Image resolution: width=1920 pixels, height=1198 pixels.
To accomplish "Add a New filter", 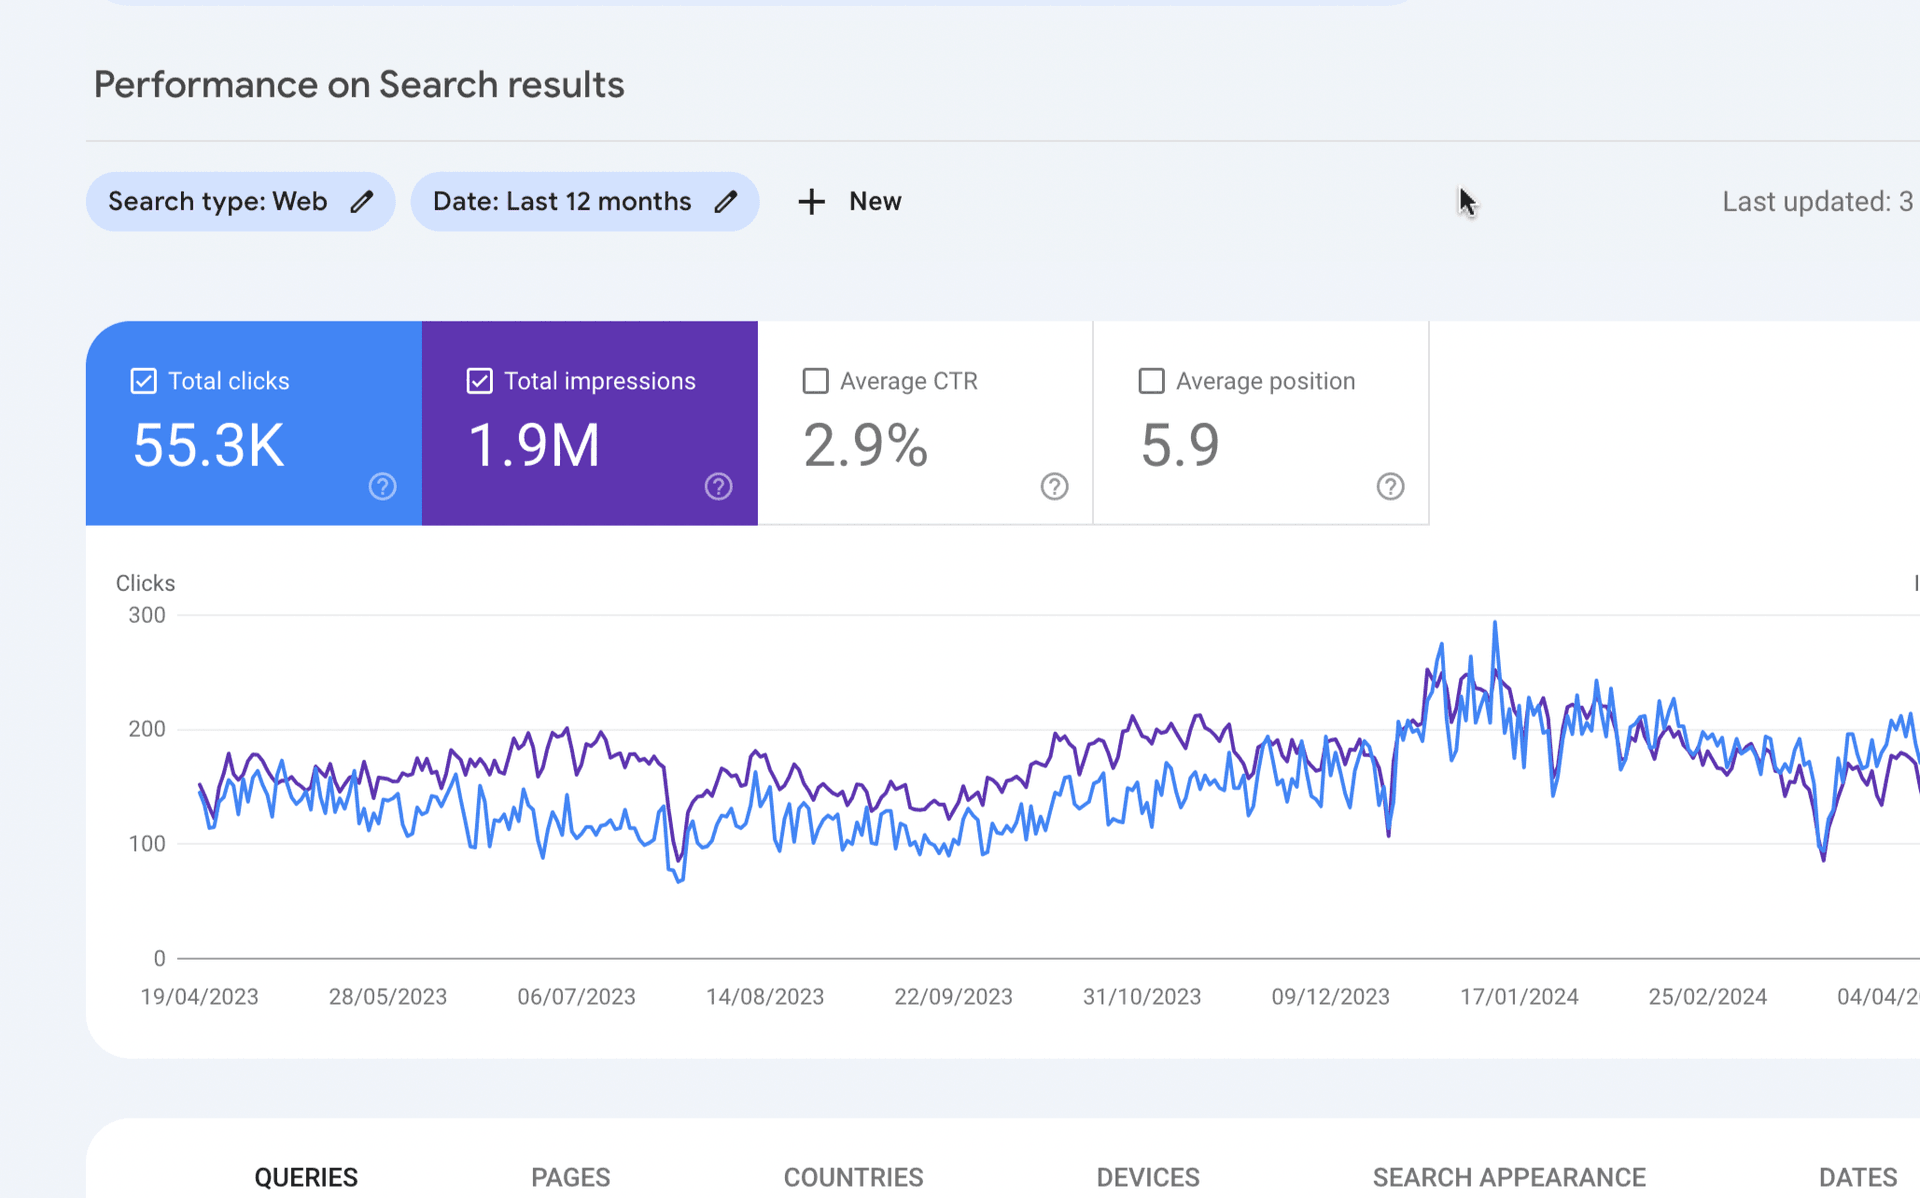I will (x=850, y=202).
